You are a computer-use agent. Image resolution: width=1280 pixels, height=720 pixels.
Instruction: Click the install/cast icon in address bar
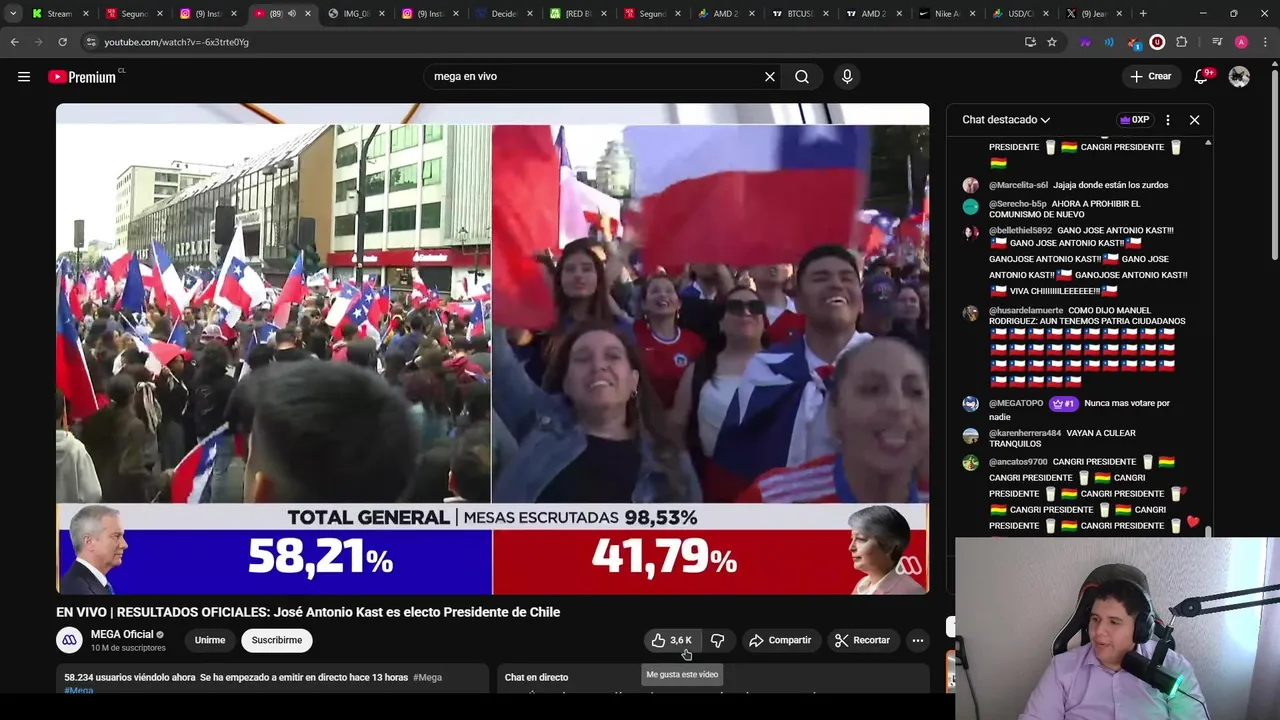[x=1030, y=42]
